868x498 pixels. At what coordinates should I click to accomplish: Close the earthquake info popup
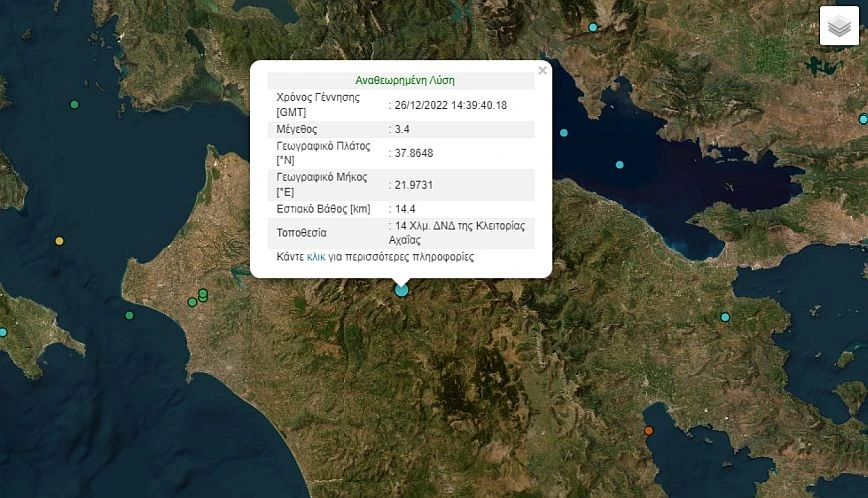542,71
